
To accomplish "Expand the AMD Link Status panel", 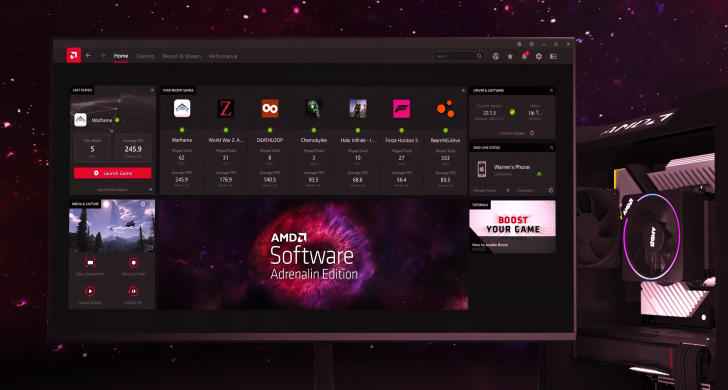I will pos(551,148).
